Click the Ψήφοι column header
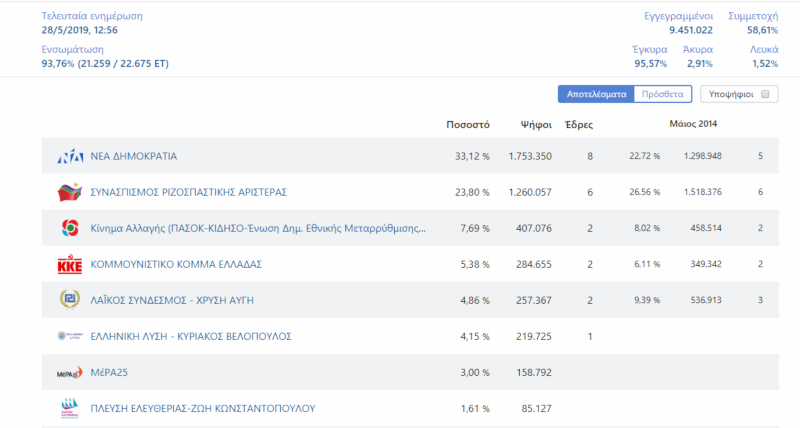Image resolution: width=800 pixels, height=428 pixels. [536, 124]
